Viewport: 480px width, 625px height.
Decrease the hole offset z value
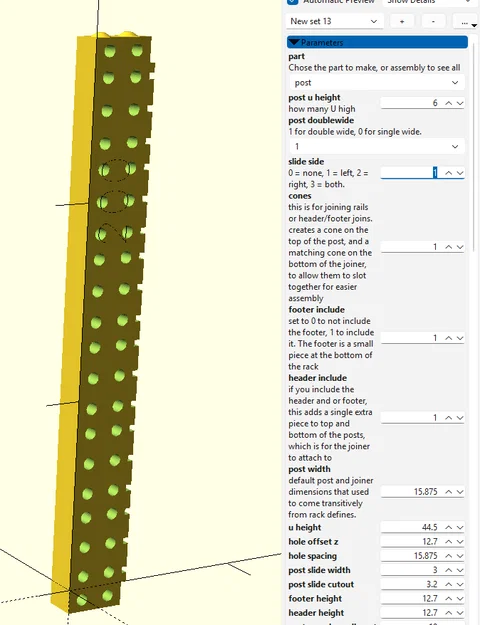[460, 541]
